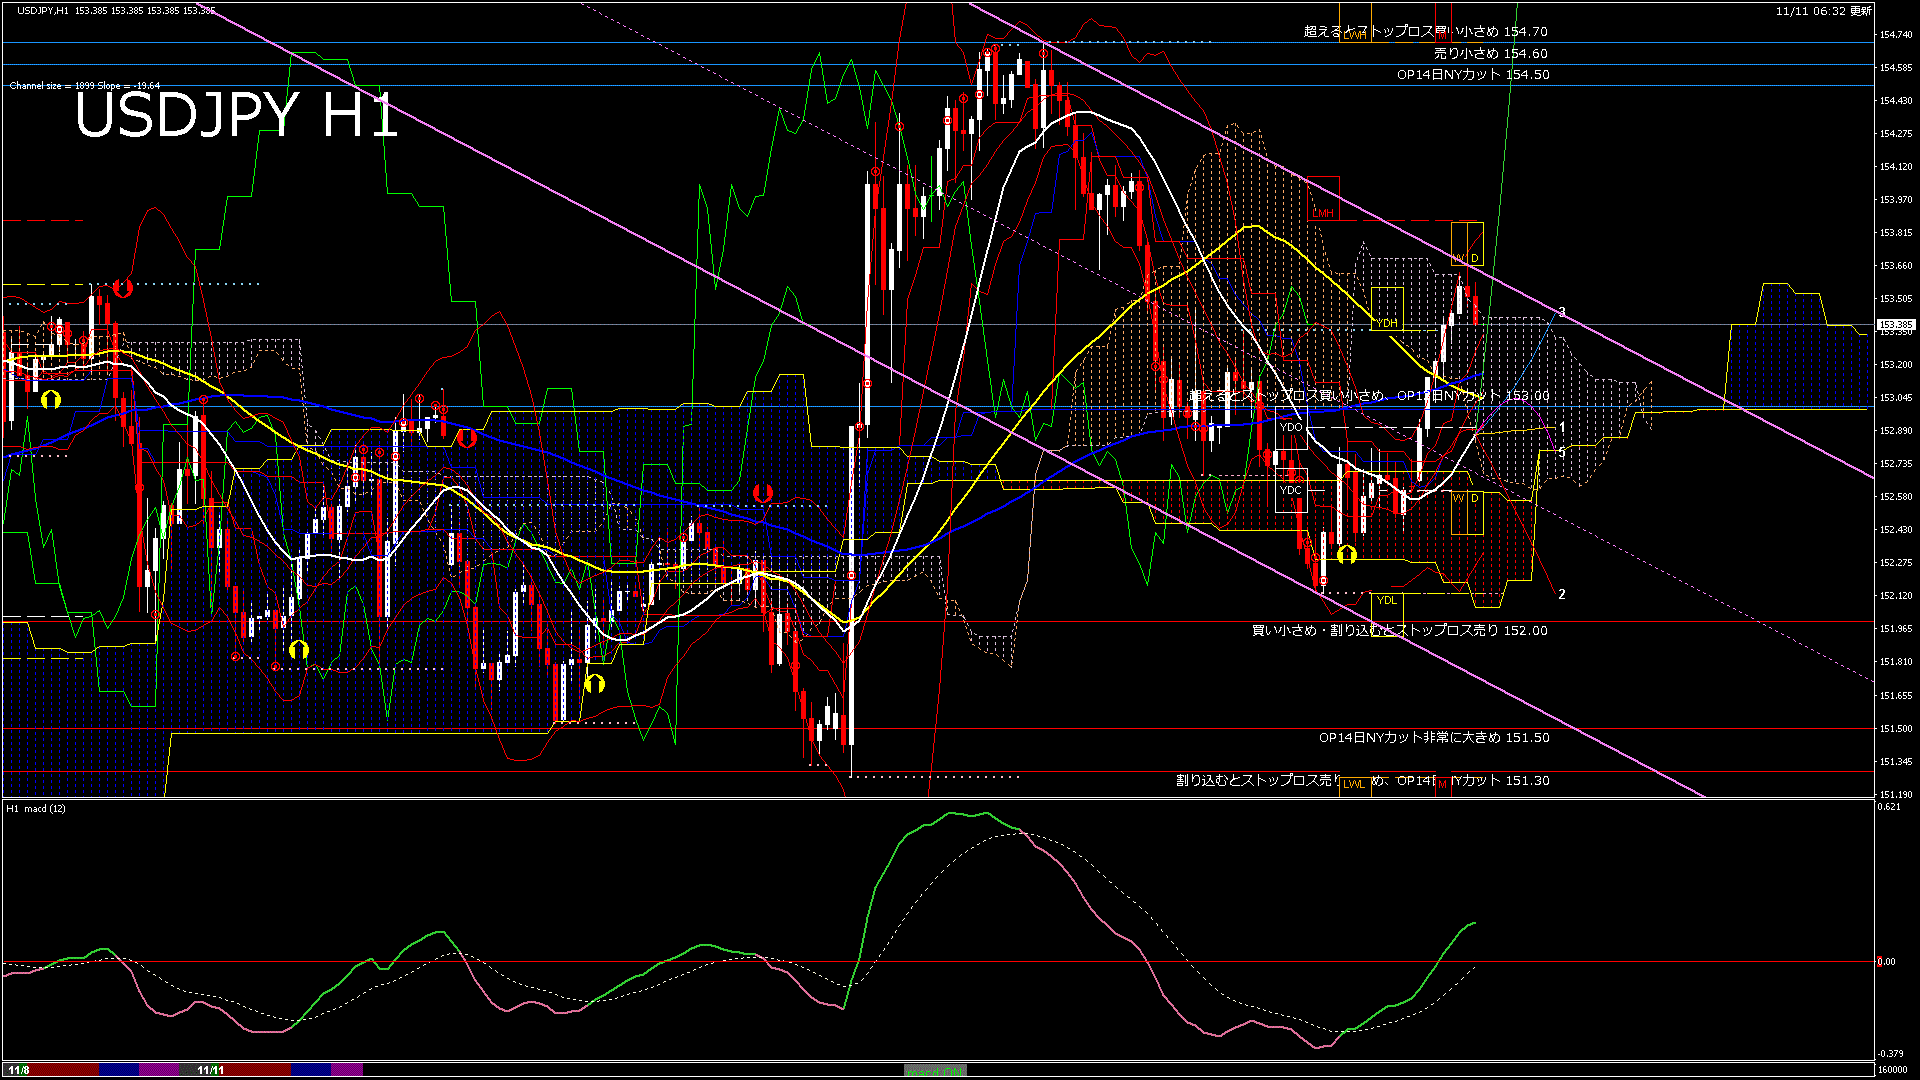Click the 151.50 OP NY cut label
The image size is (1920, 1080).
click(x=1433, y=738)
